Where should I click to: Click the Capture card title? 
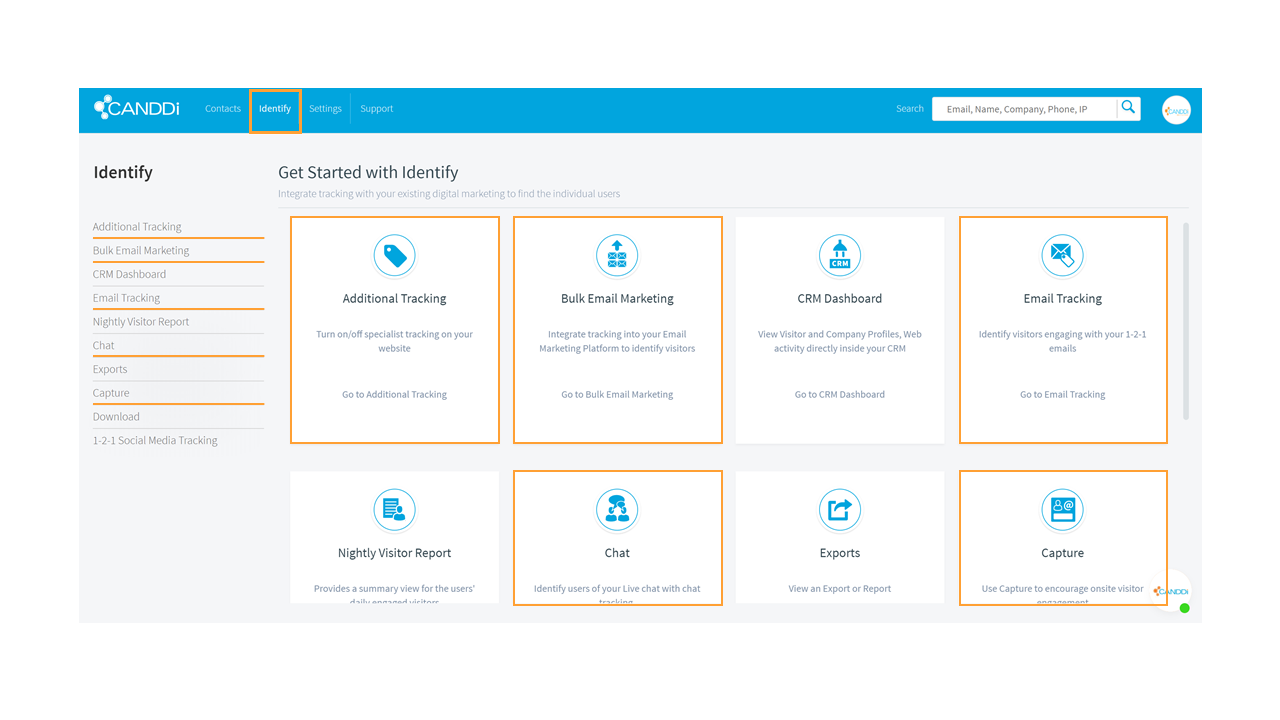1062,553
